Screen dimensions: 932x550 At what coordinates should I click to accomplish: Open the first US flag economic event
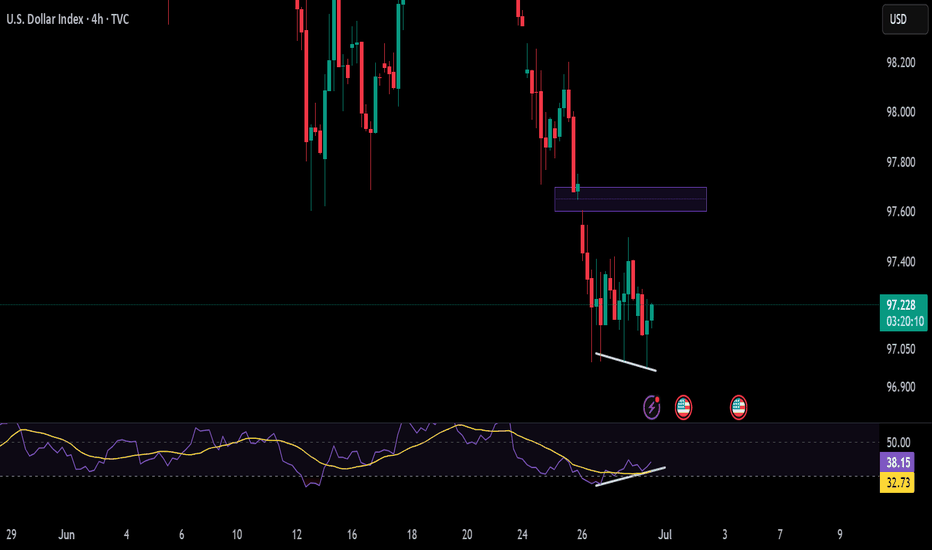point(683,407)
